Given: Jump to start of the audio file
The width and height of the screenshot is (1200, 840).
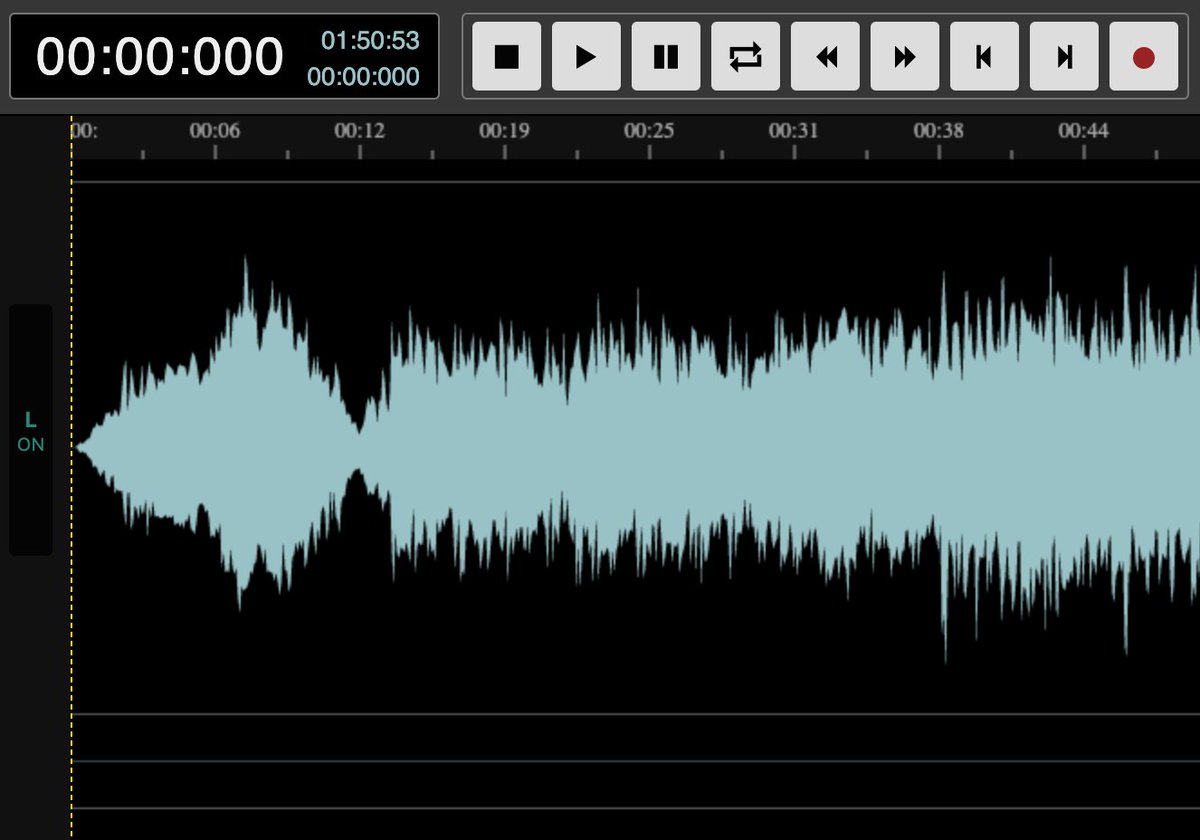Looking at the screenshot, I should (x=983, y=57).
